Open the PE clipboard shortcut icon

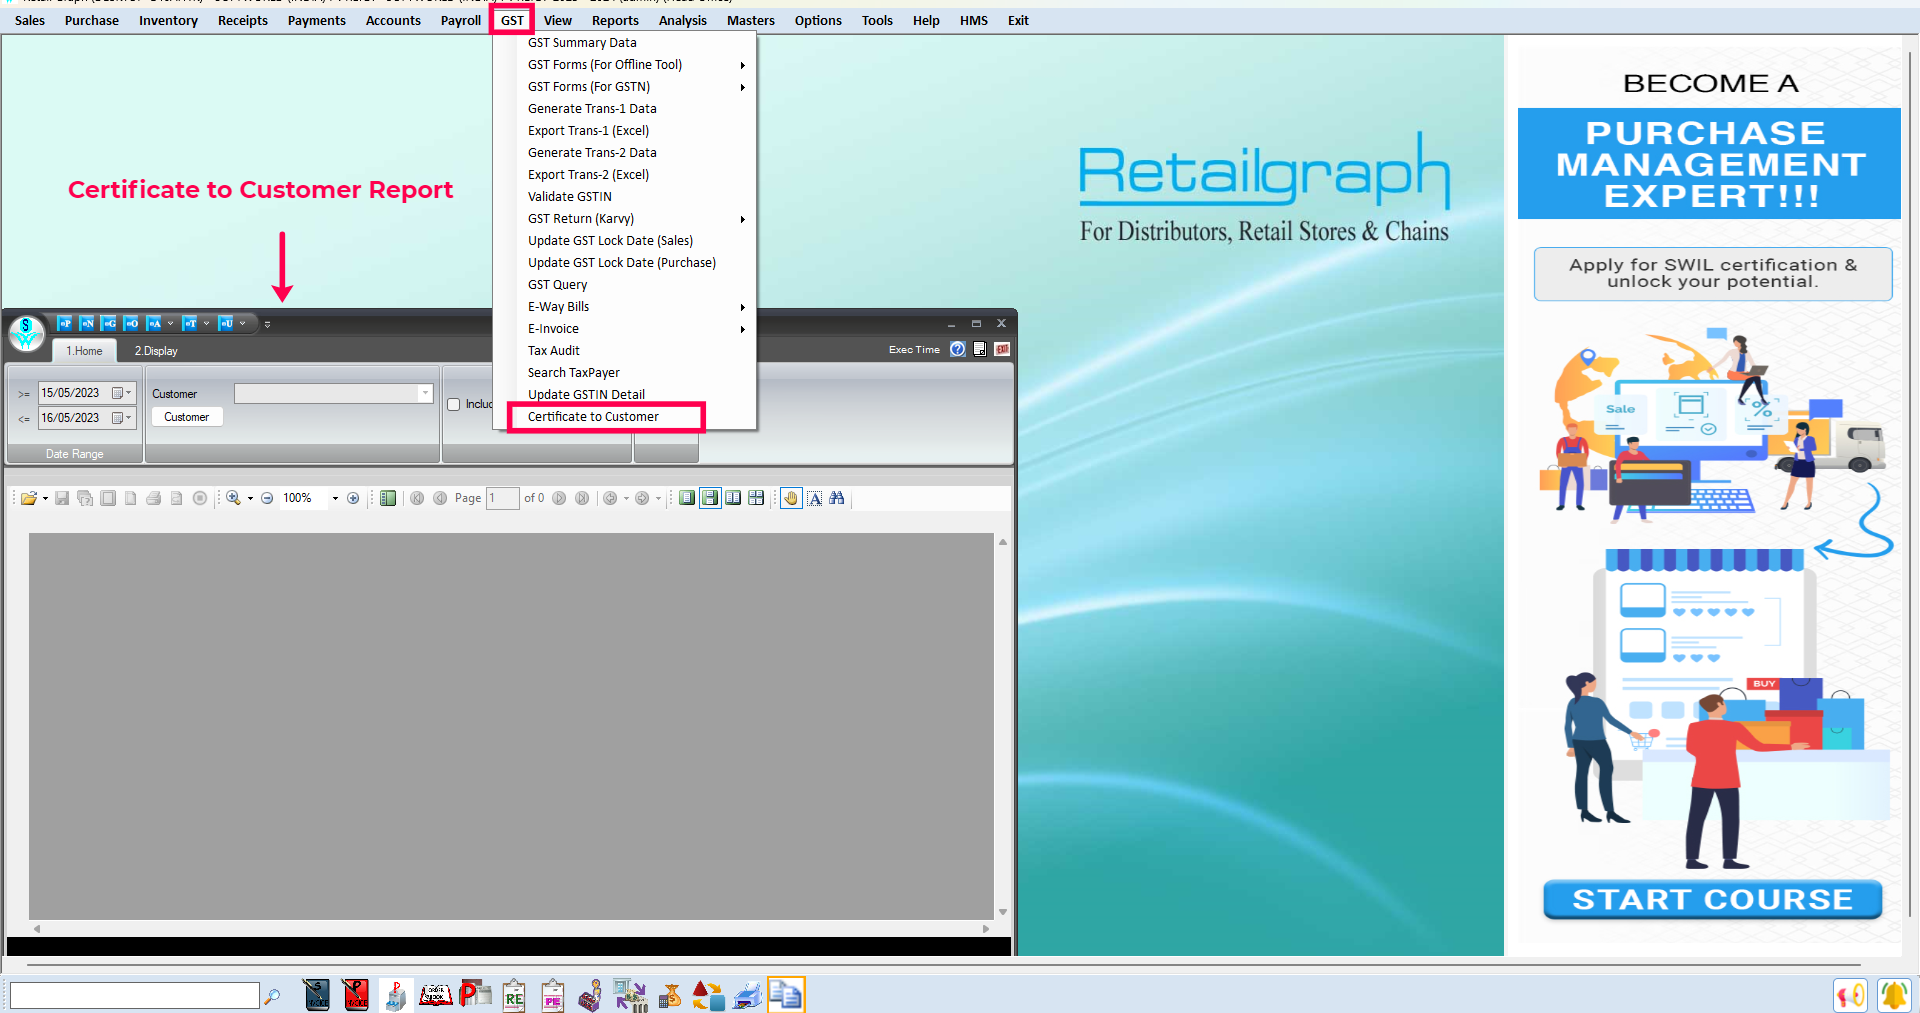point(553,995)
